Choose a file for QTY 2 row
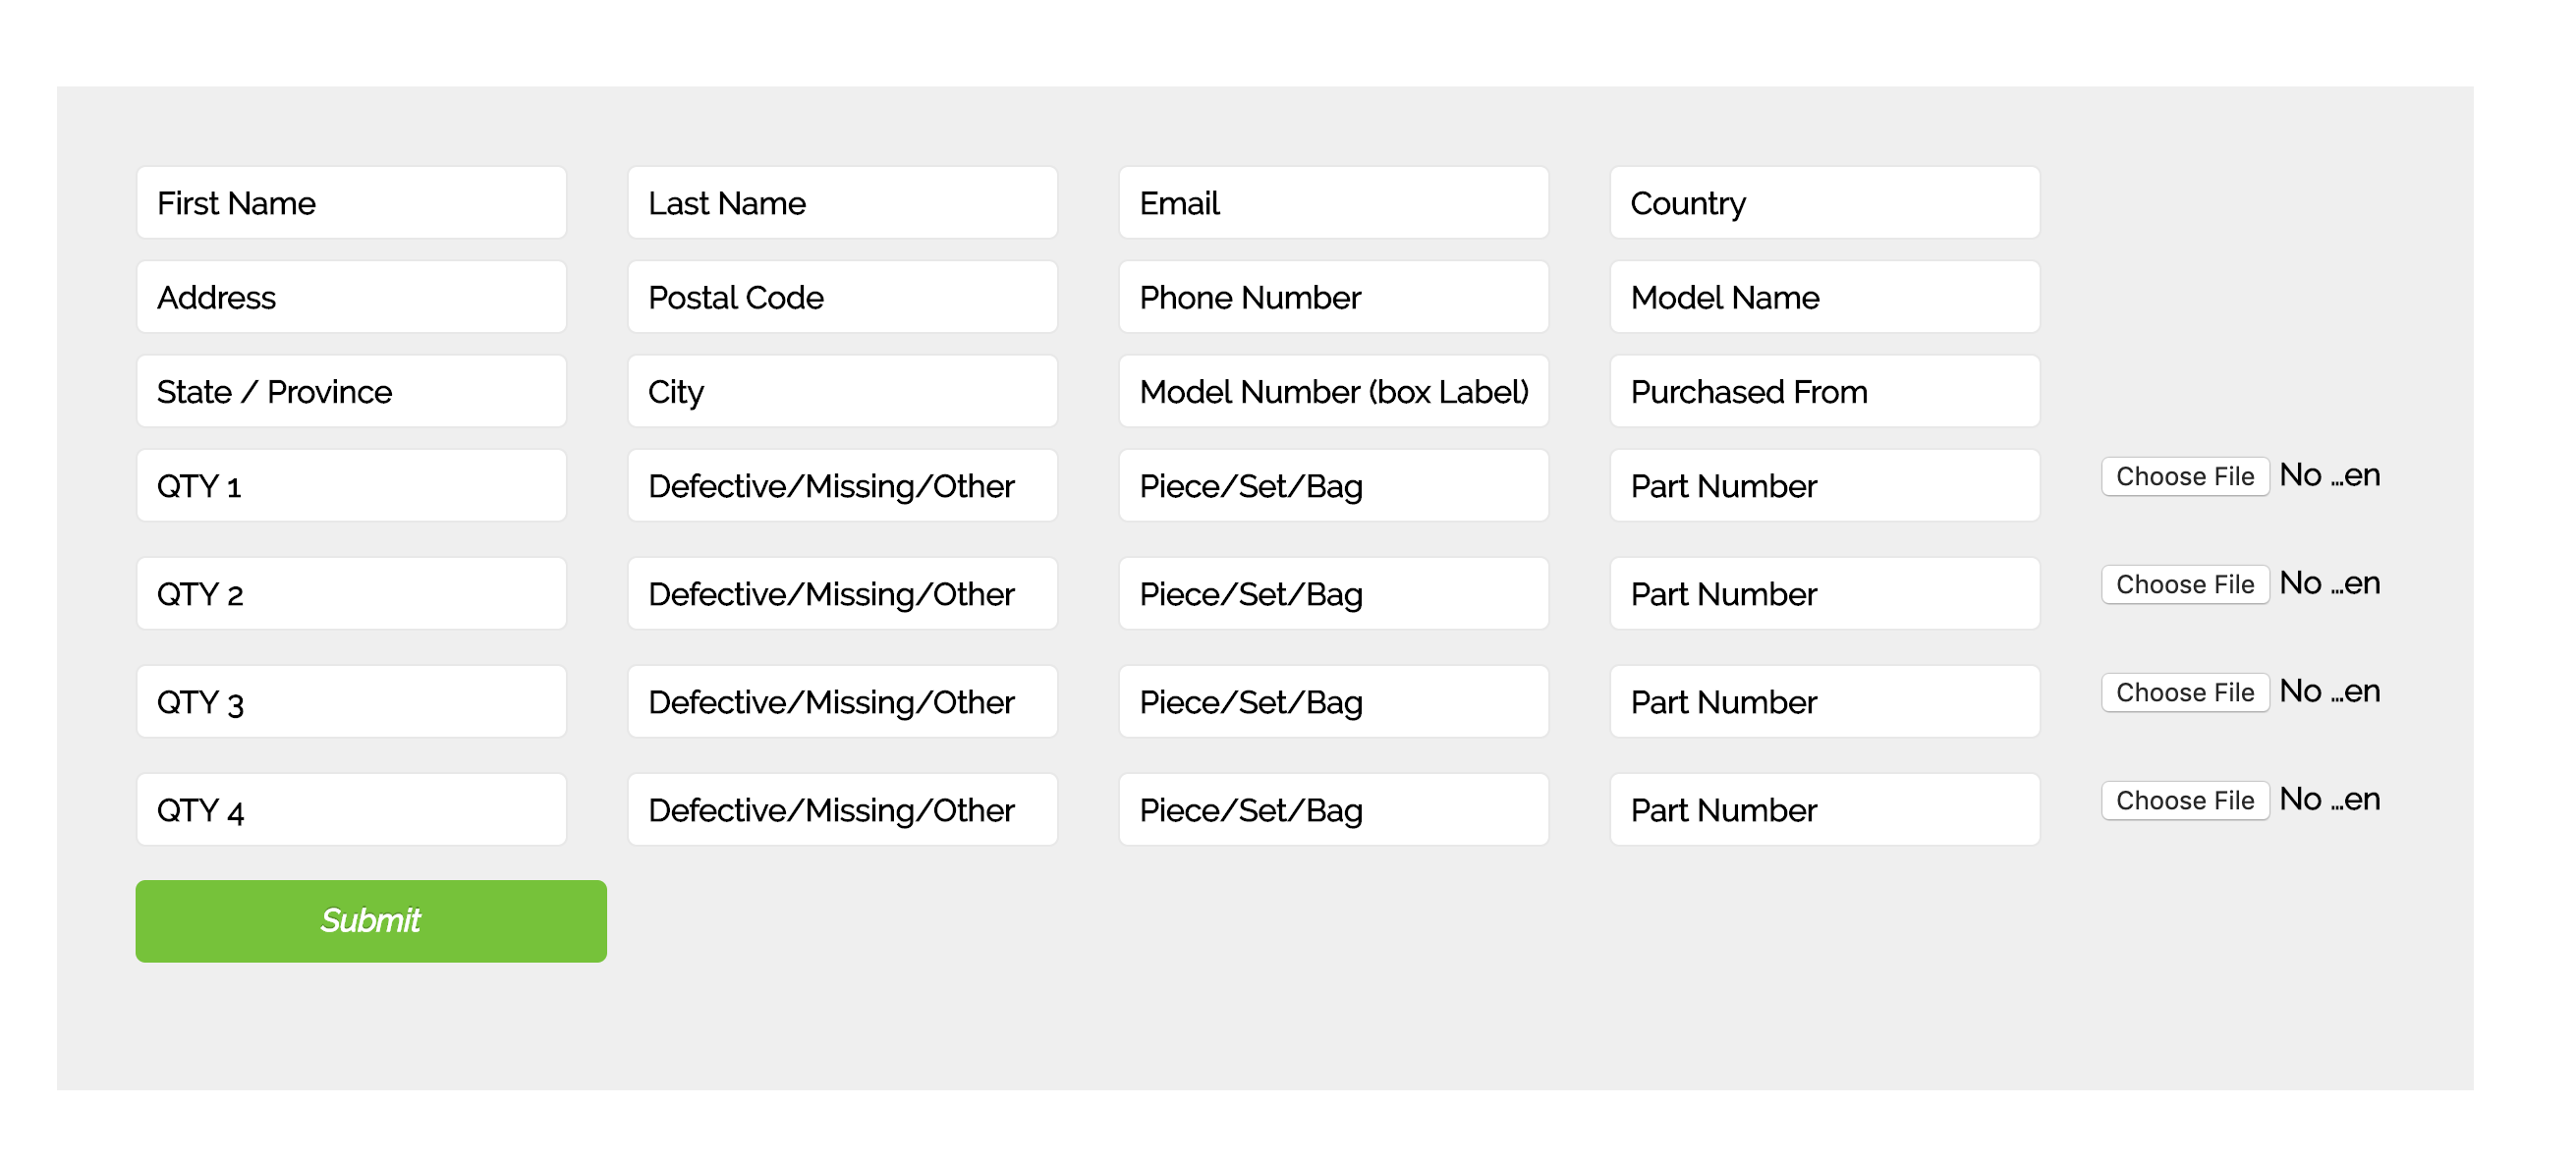2576x1163 pixels. coord(2184,584)
